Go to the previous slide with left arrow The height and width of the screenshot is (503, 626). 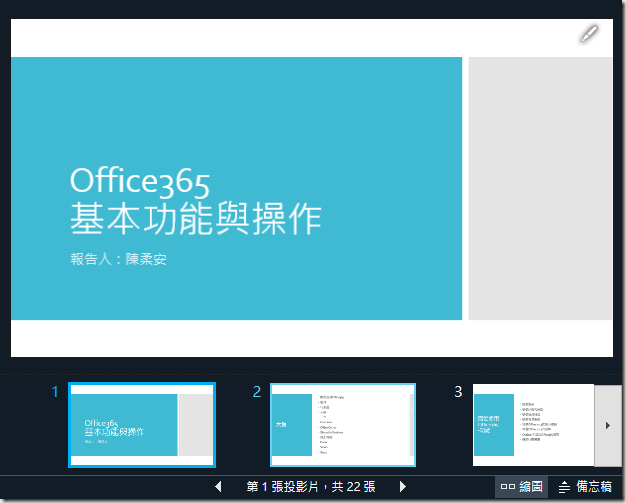click(x=219, y=487)
